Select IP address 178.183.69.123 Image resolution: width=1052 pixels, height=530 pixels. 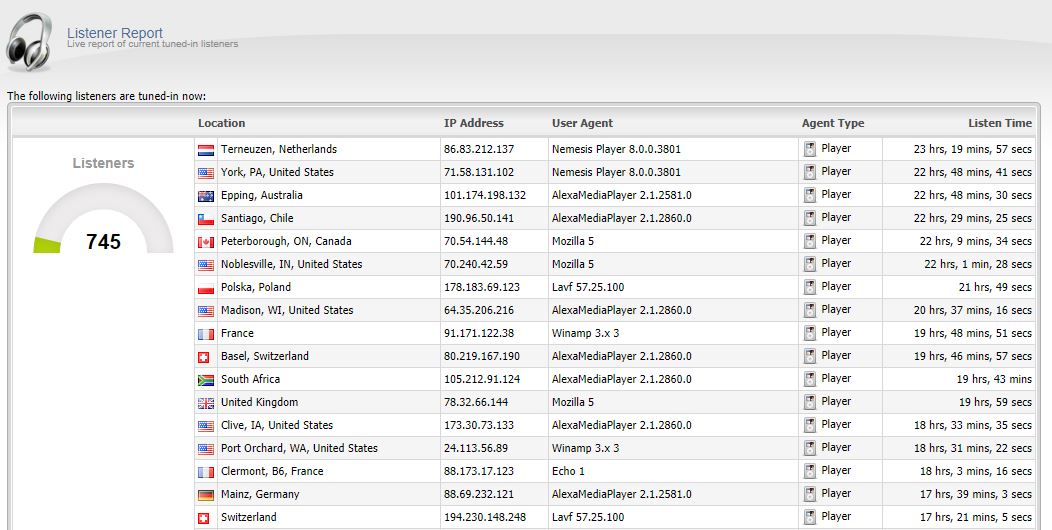coord(482,287)
